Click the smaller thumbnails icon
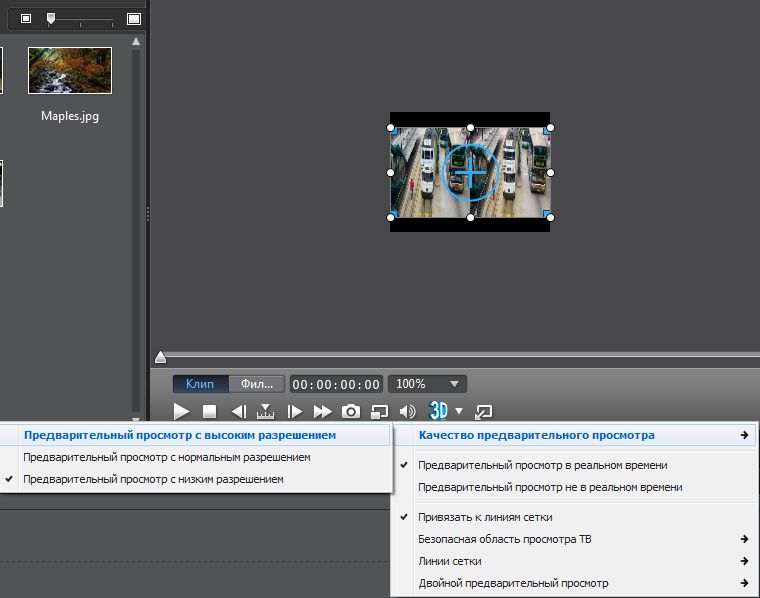Viewport: 760px width, 598px height. tap(26, 19)
